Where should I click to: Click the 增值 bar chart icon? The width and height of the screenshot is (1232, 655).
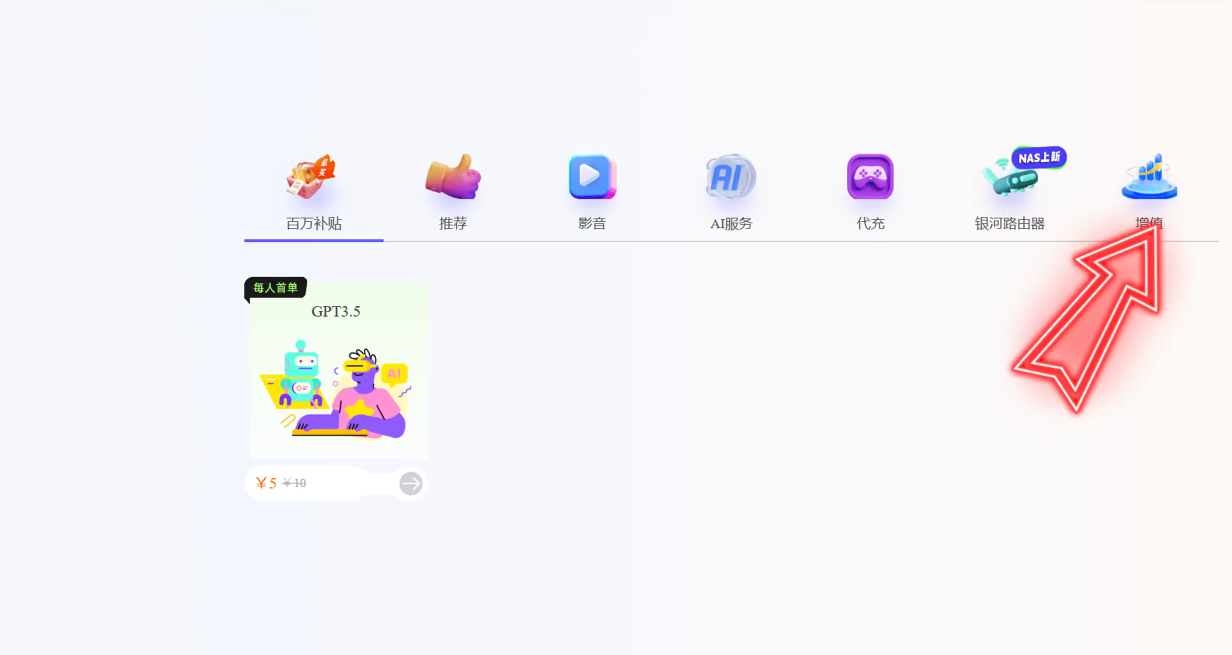pyautogui.click(x=1149, y=177)
